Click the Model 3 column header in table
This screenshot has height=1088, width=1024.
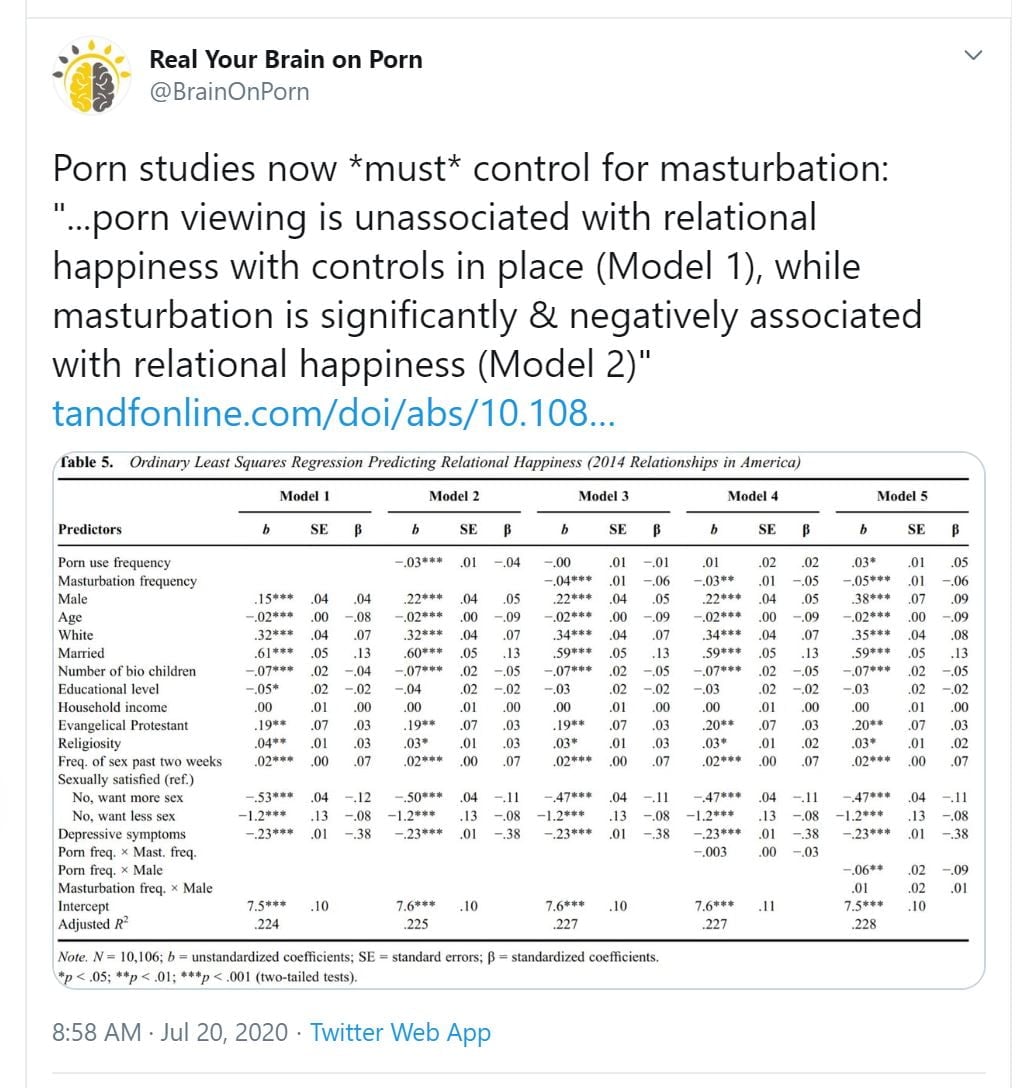point(603,496)
